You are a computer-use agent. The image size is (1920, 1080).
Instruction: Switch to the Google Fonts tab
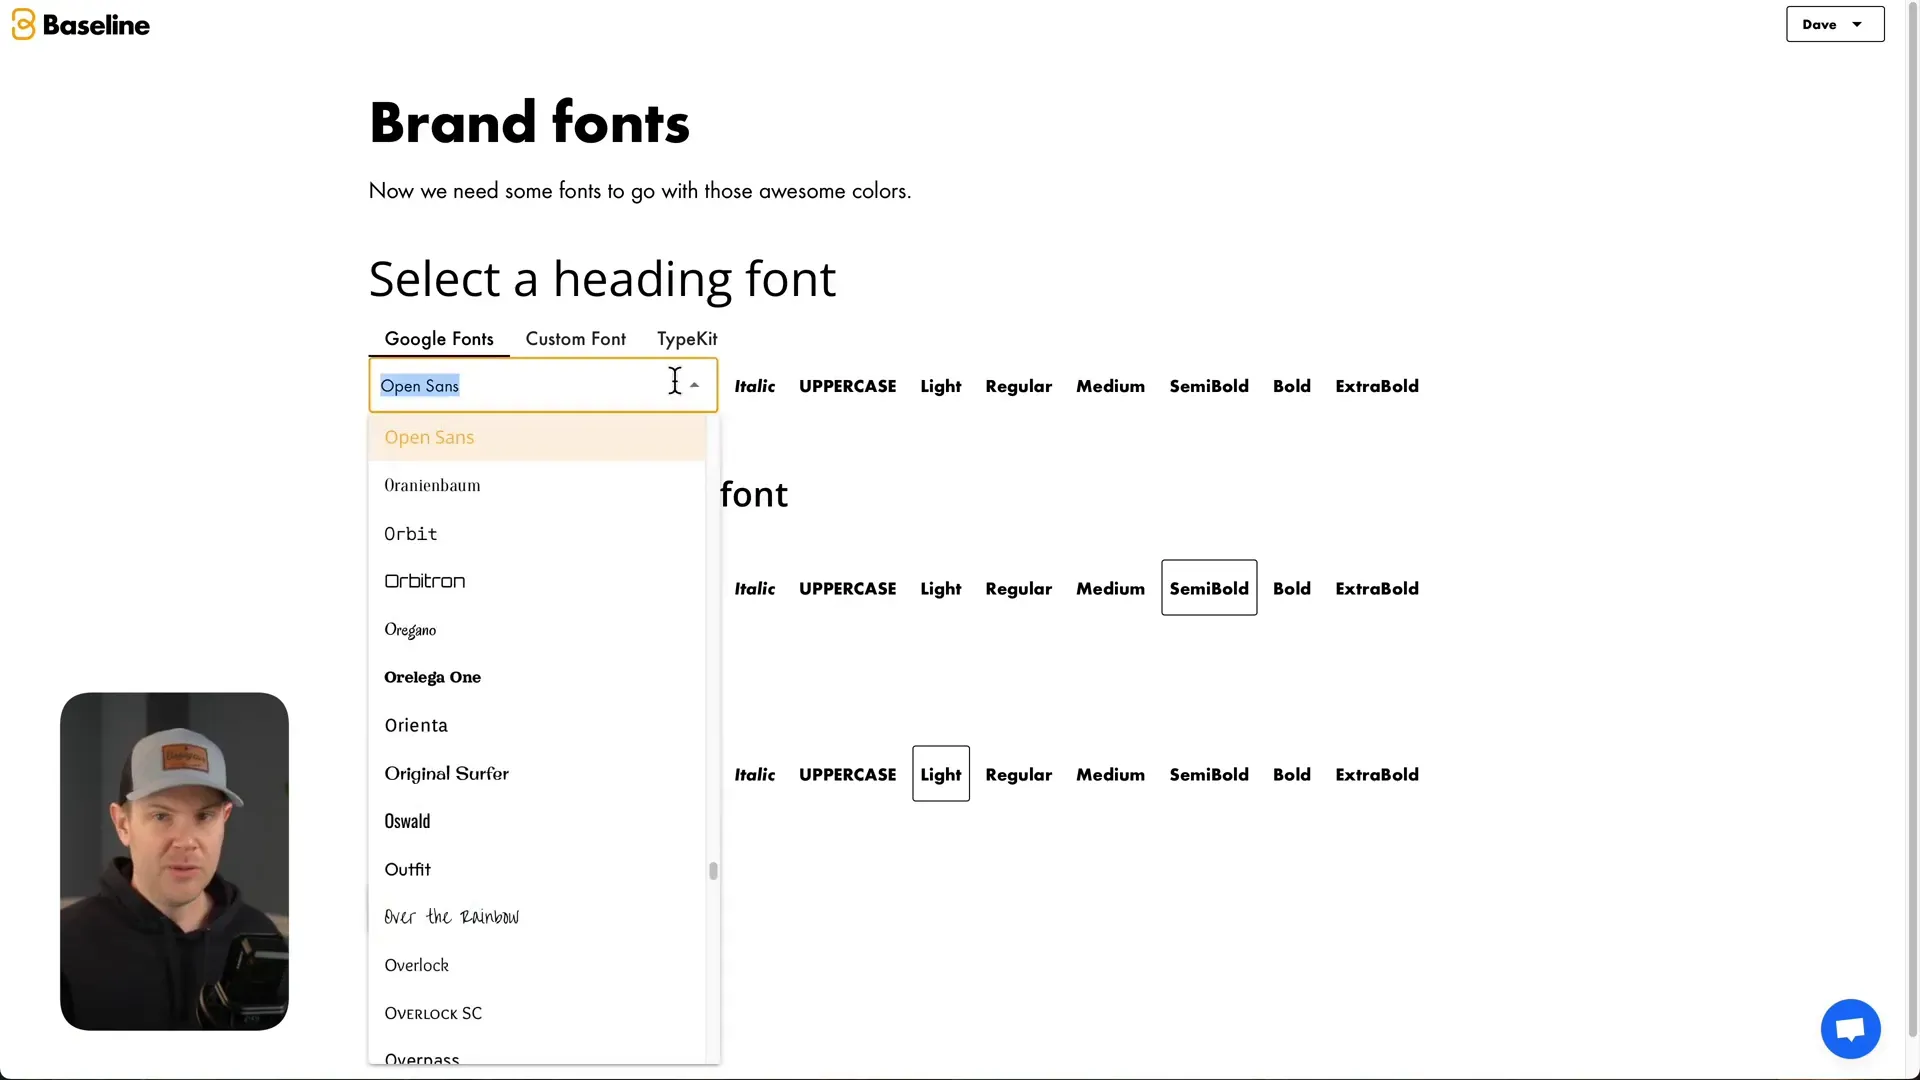coord(439,339)
